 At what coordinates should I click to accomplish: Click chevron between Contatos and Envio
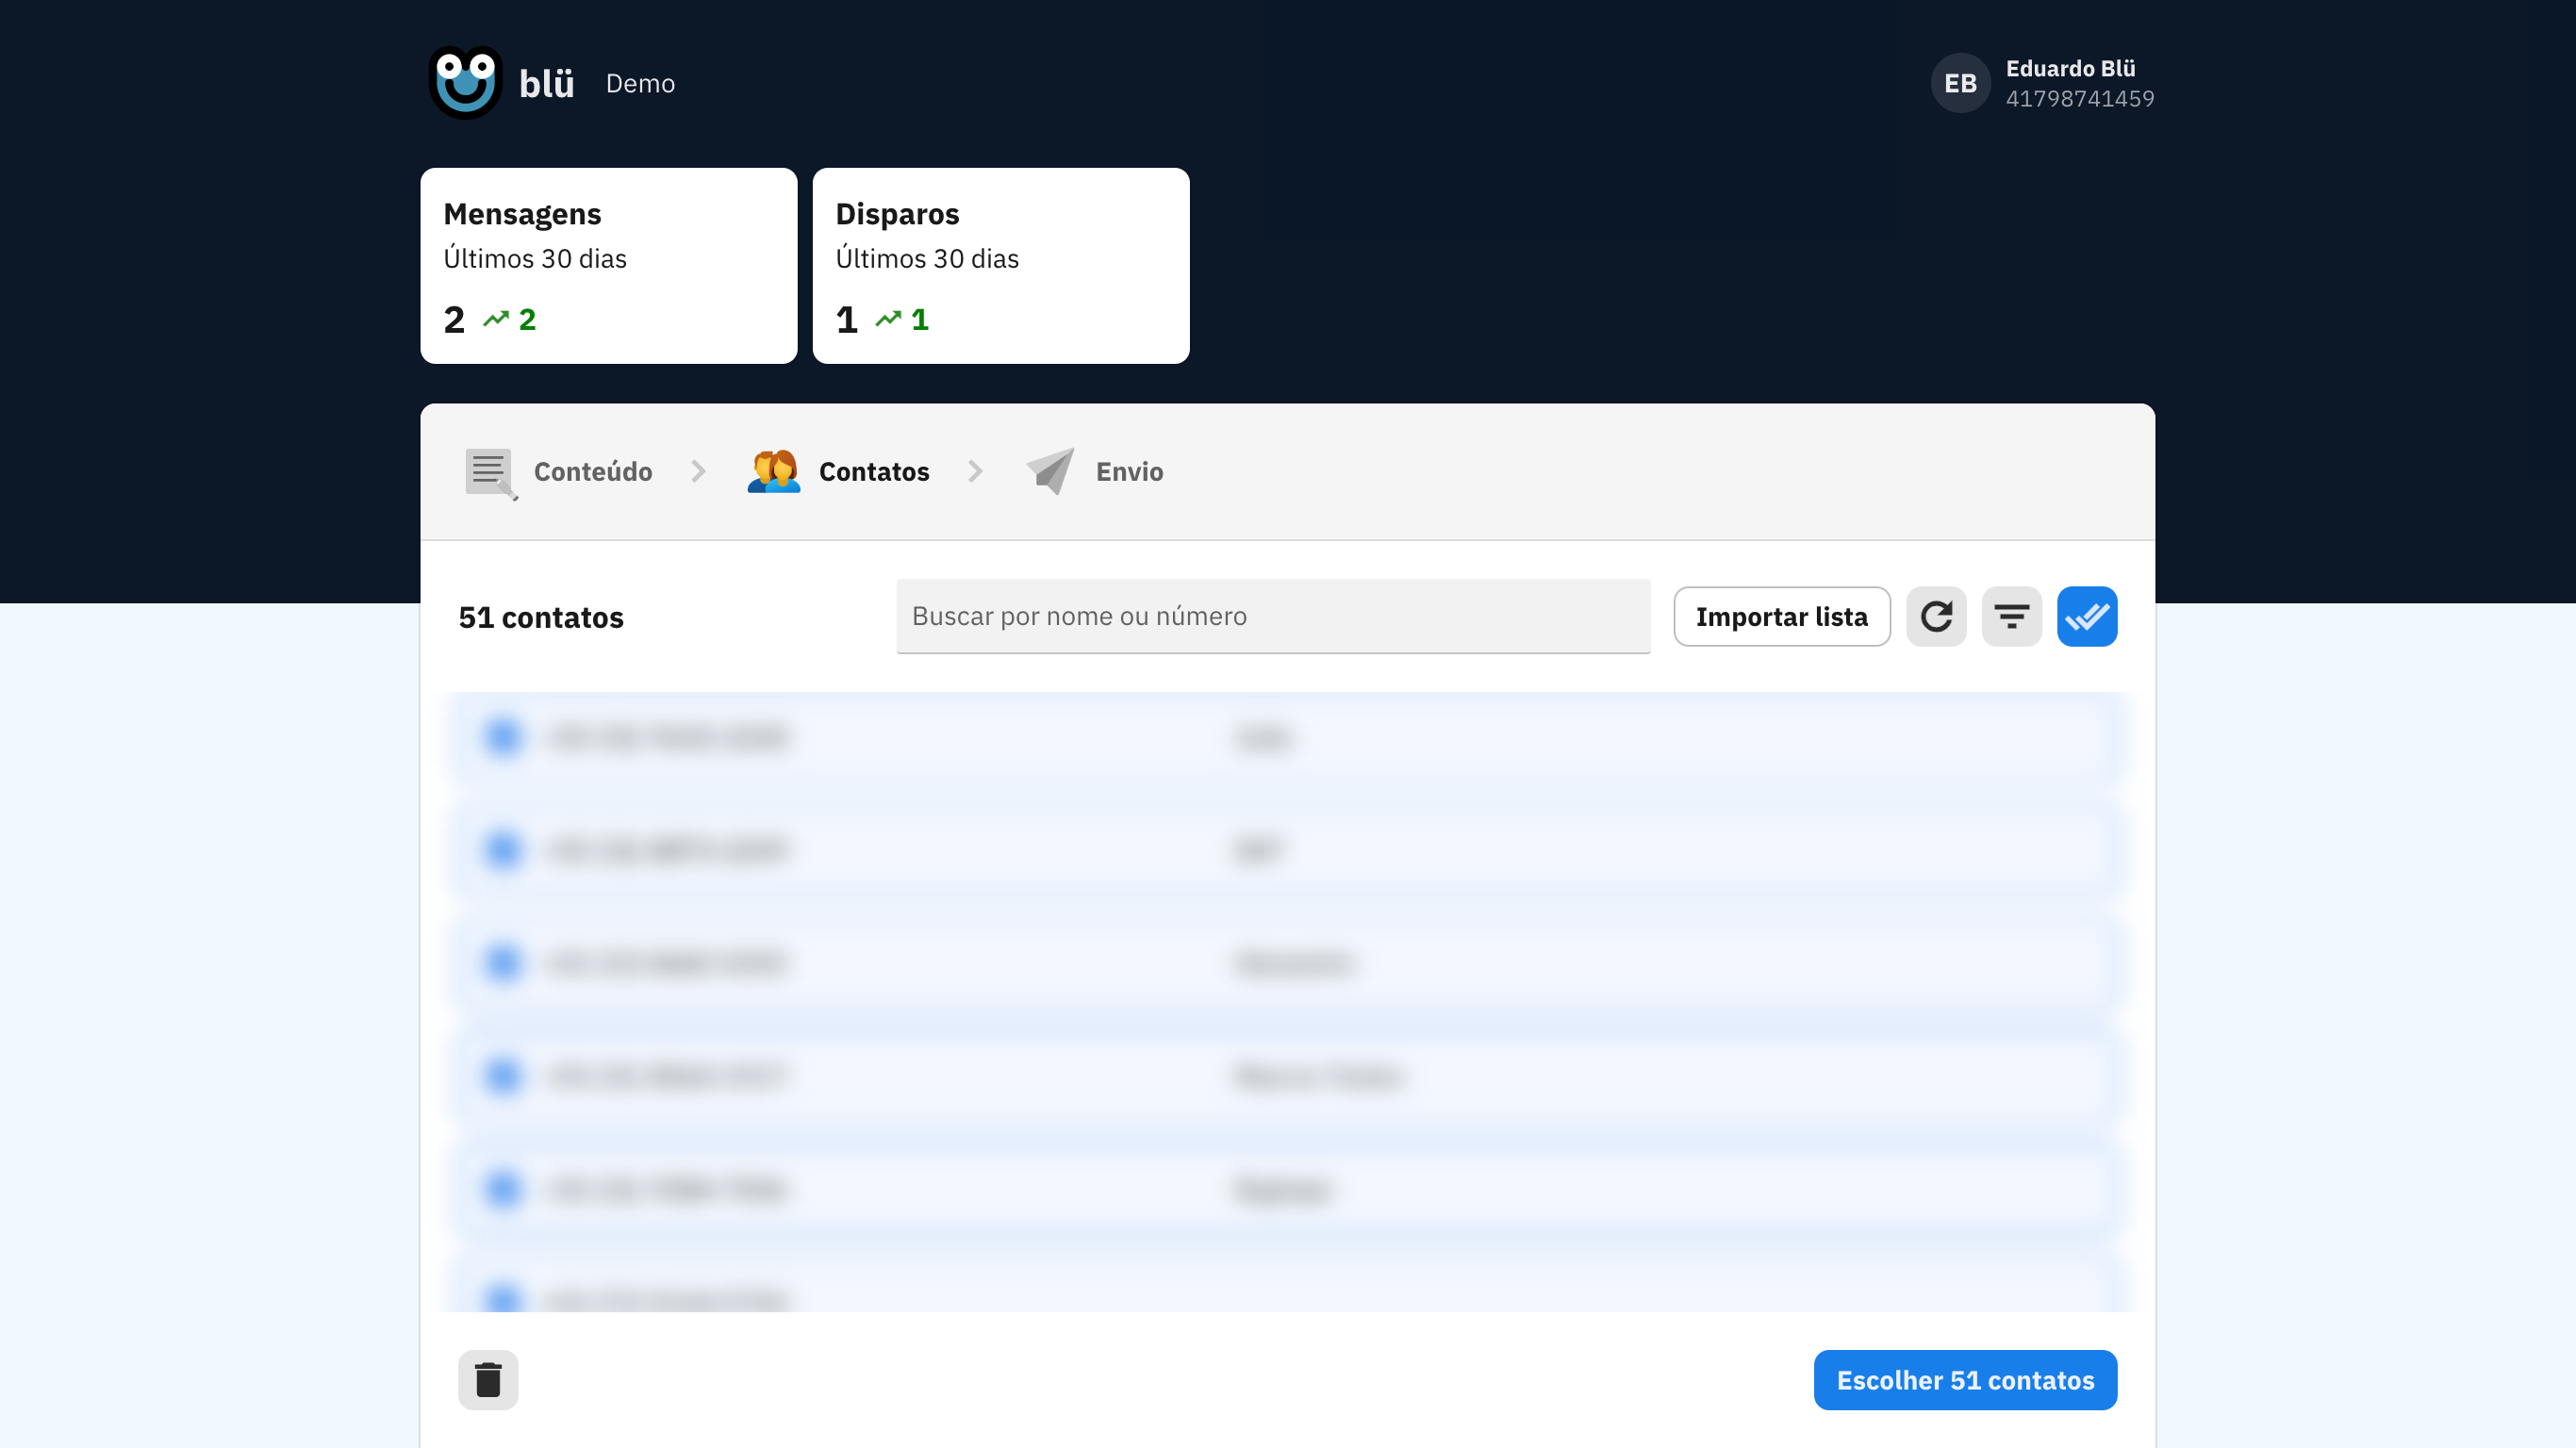[x=976, y=472]
